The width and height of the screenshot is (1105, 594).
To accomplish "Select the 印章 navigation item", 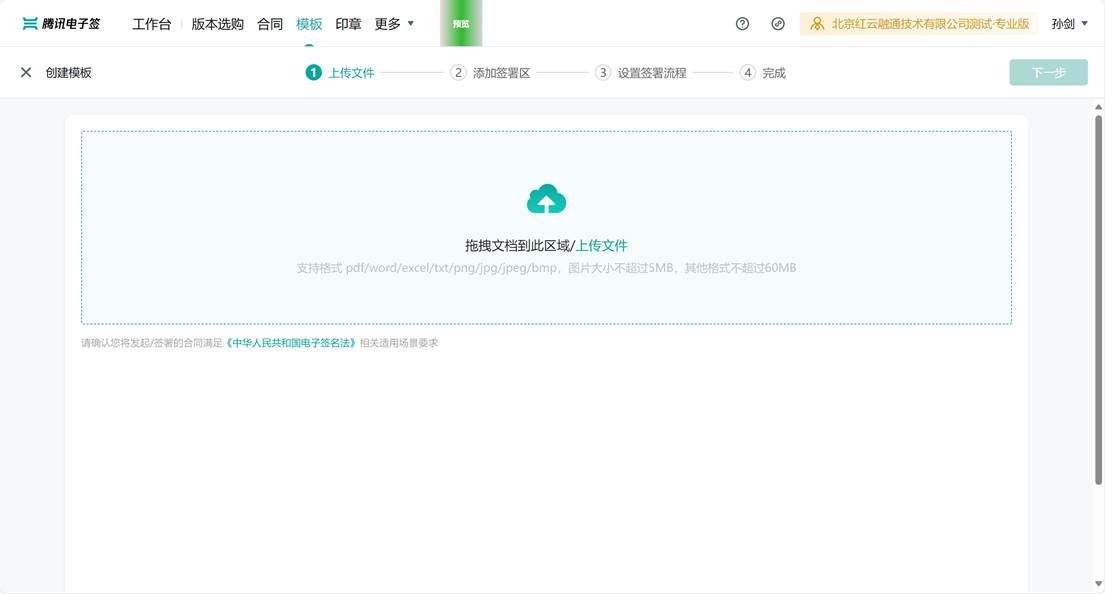I will [x=348, y=24].
